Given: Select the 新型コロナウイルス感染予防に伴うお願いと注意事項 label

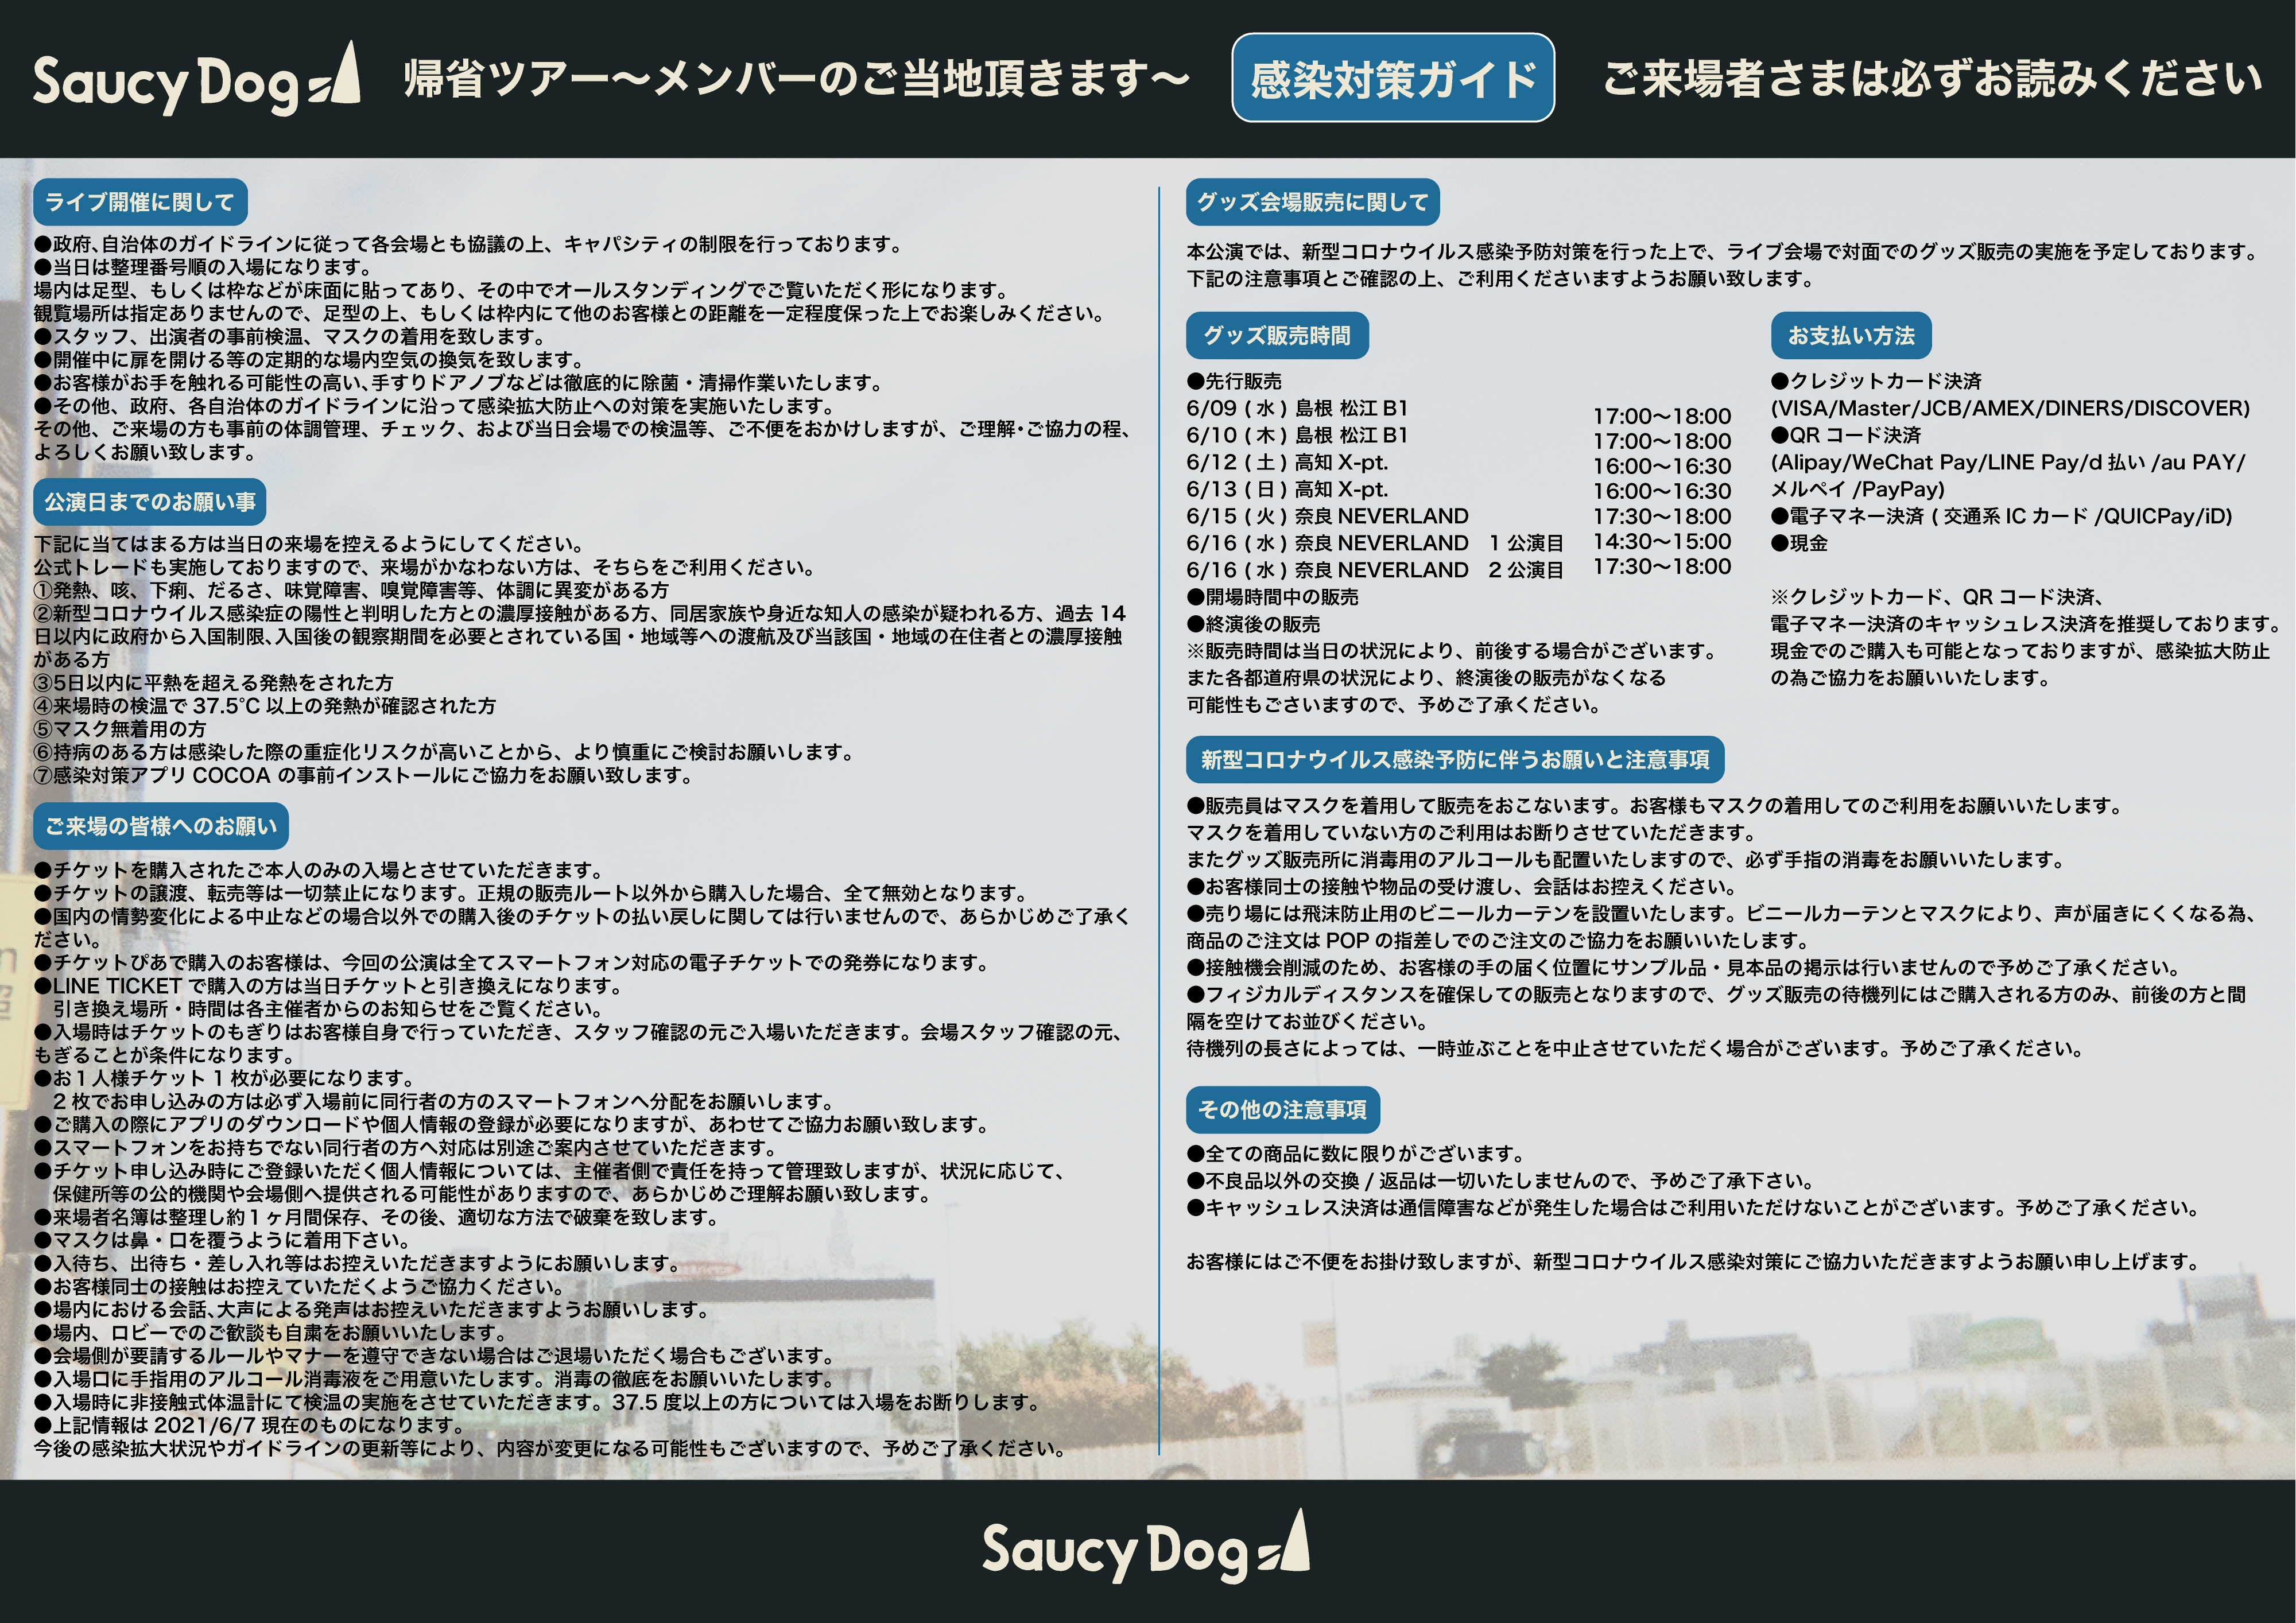Looking at the screenshot, I should click(x=1455, y=759).
